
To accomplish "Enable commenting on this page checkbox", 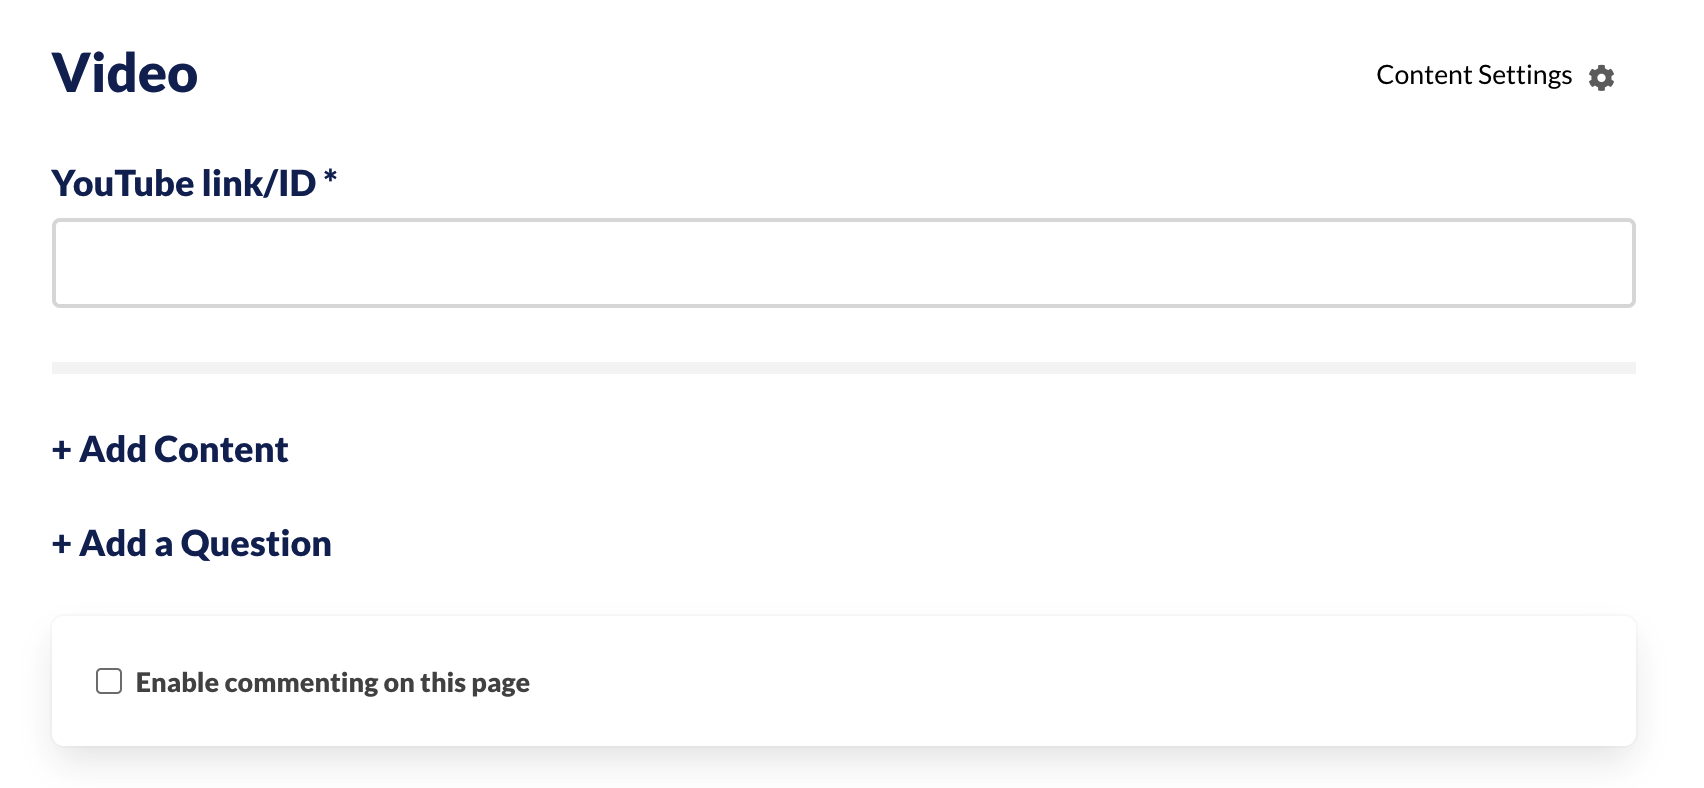I will tap(109, 681).
